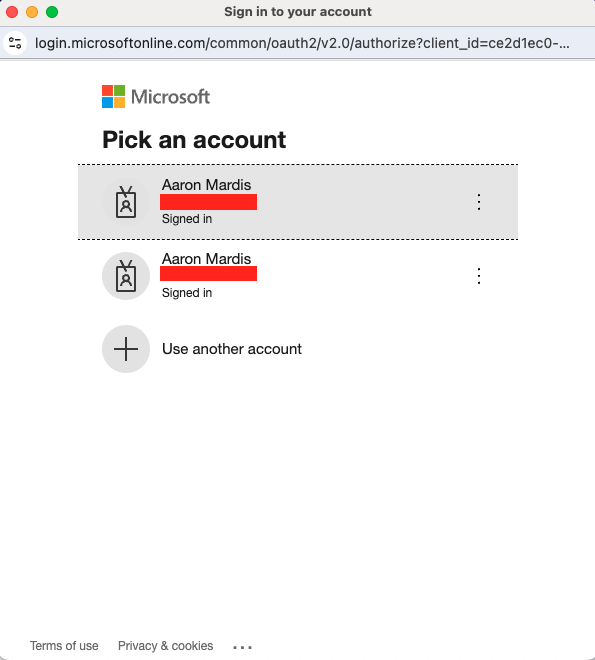Minimize the window with the yellow button
595x660 pixels.
point(32,12)
